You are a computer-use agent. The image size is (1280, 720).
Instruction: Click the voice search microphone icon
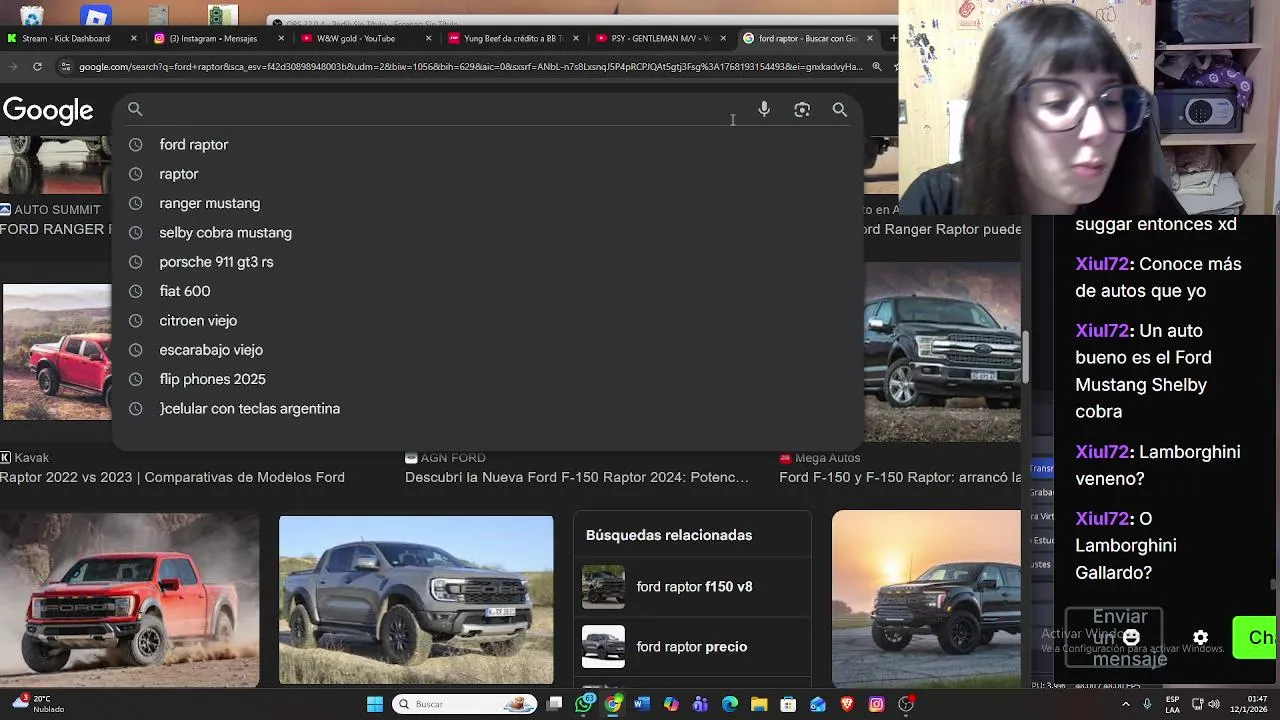point(764,109)
